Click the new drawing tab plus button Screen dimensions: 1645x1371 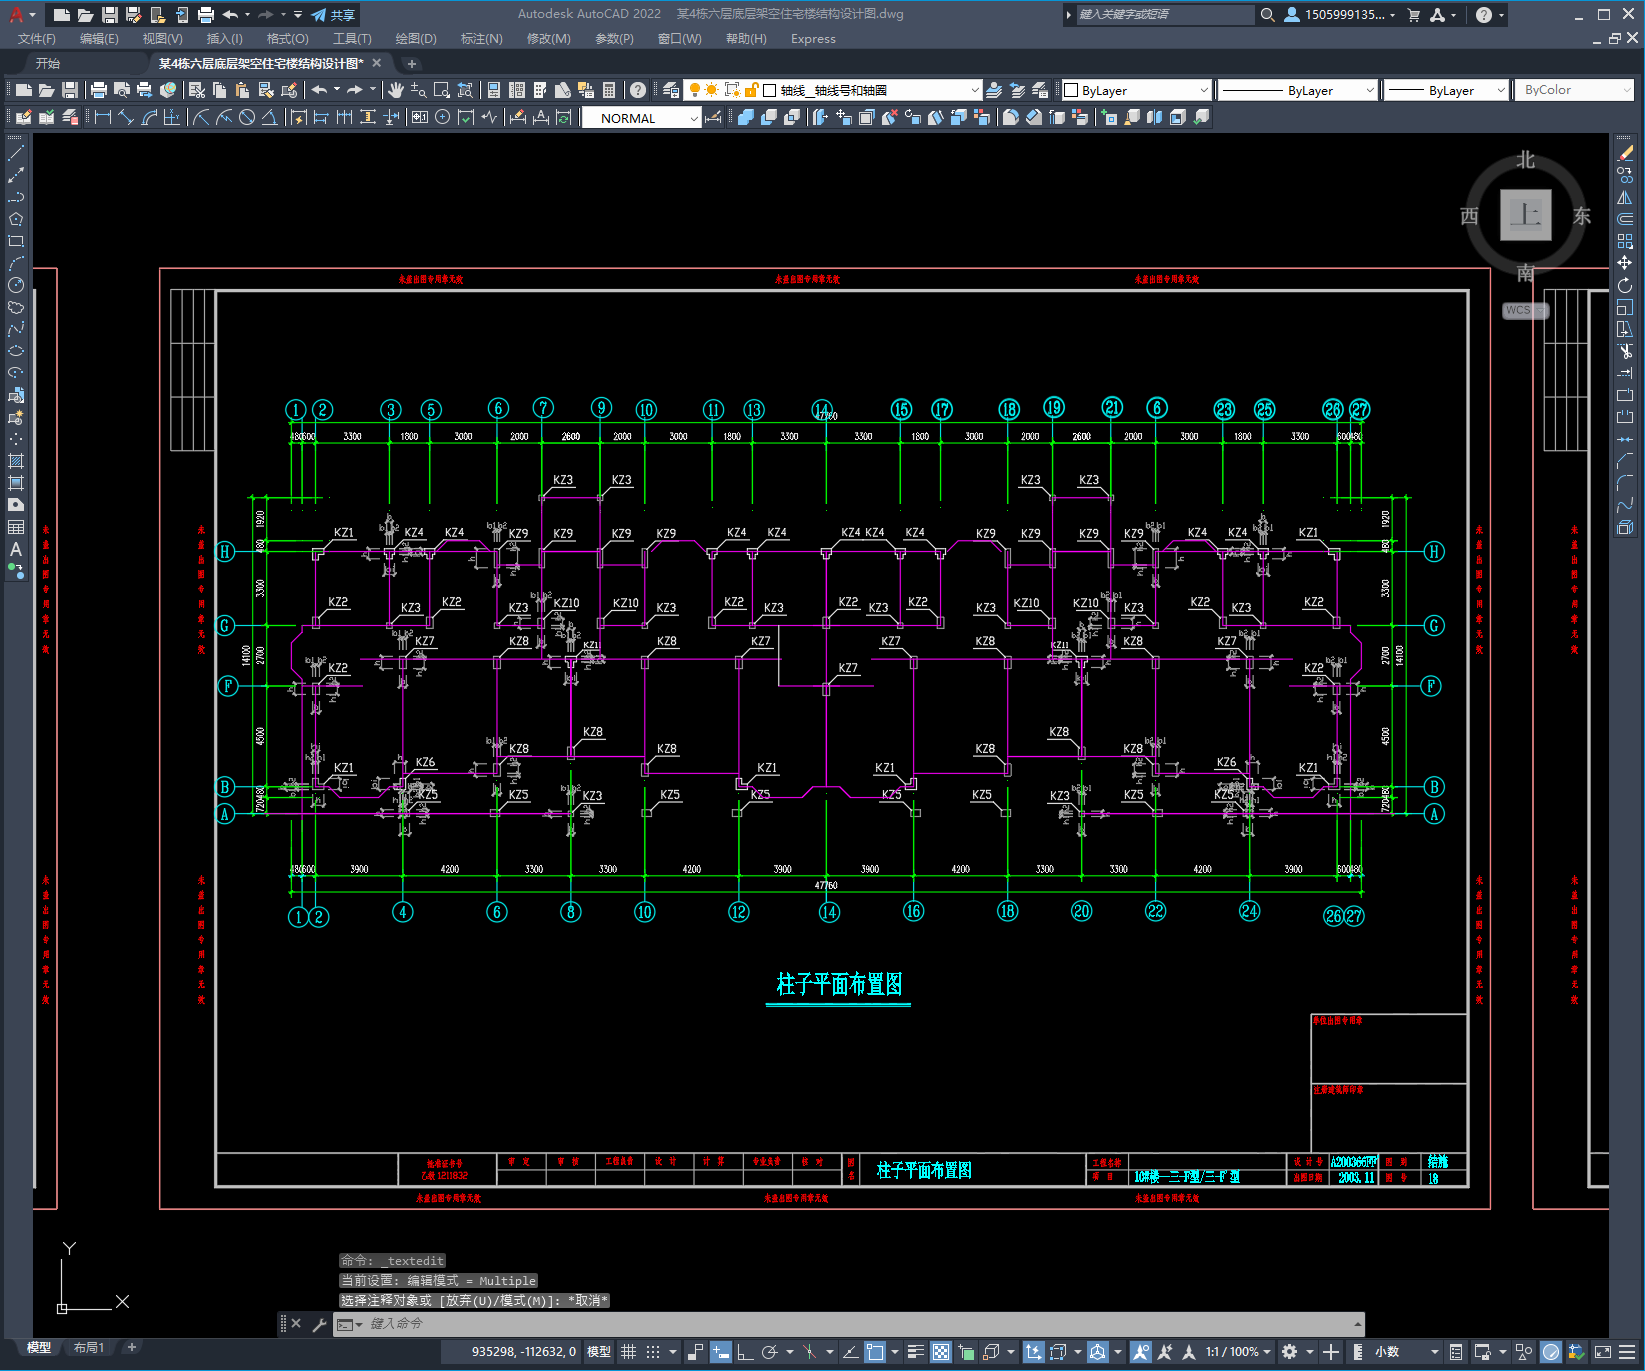(x=411, y=63)
